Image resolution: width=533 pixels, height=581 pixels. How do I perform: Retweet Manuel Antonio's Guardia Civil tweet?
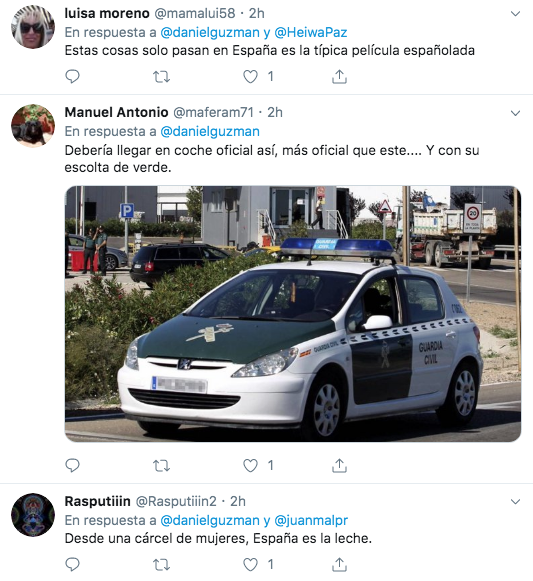pos(161,465)
